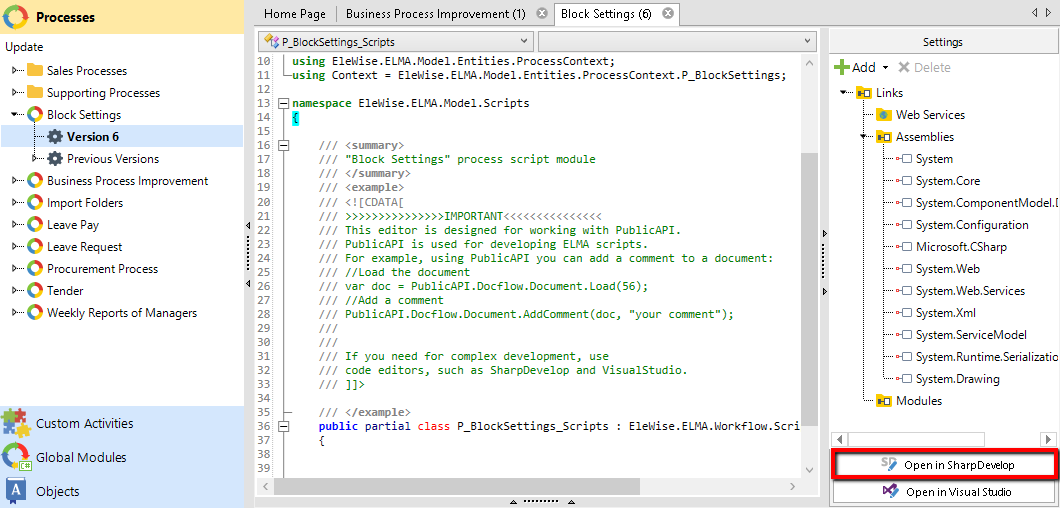The height and width of the screenshot is (508, 1060).
Task: Click the Global Modules icon
Action: point(16,457)
